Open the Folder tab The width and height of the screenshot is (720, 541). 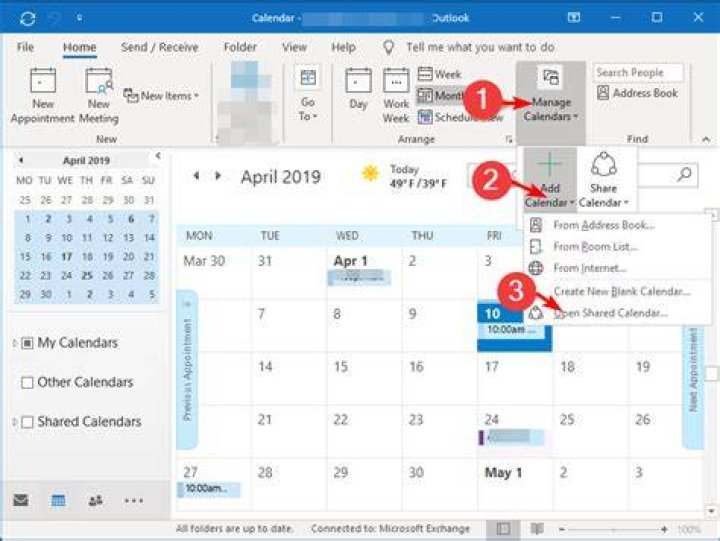point(240,47)
